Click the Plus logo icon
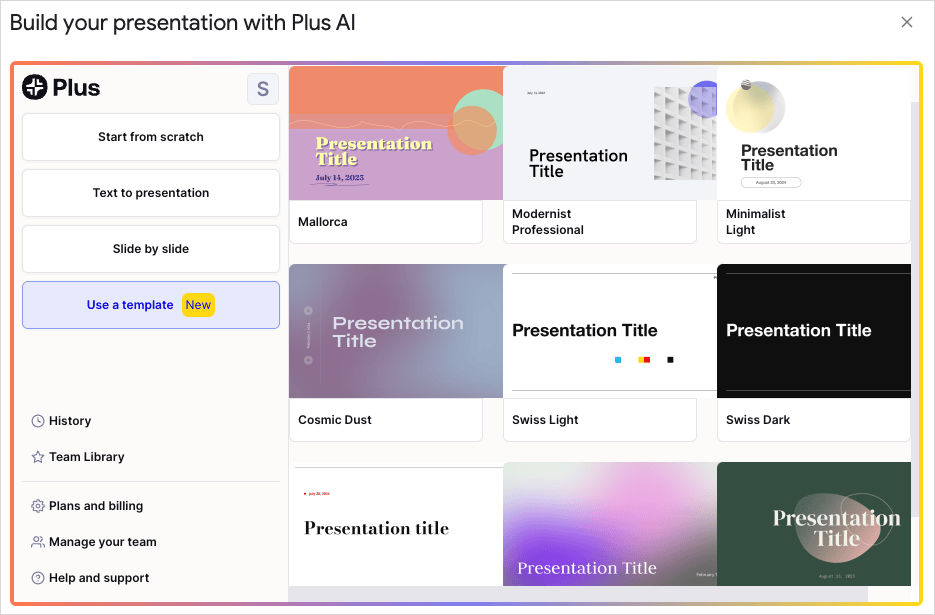This screenshot has width=935, height=615. tap(35, 88)
